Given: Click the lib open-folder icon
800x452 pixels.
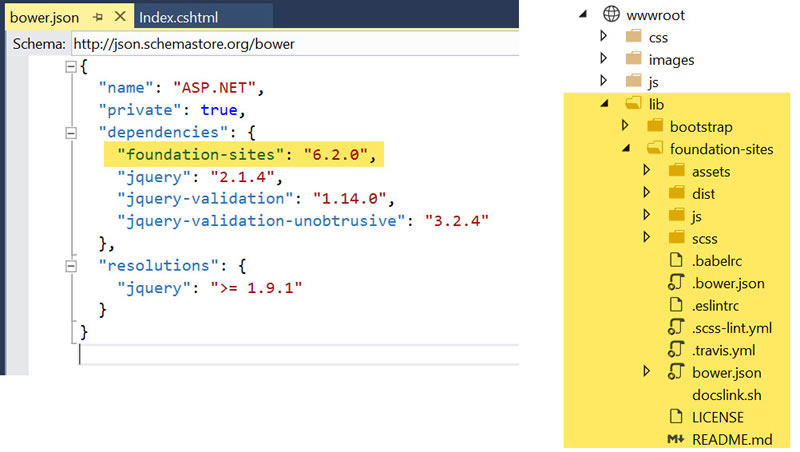Looking at the screenshot, I should 634,104.
